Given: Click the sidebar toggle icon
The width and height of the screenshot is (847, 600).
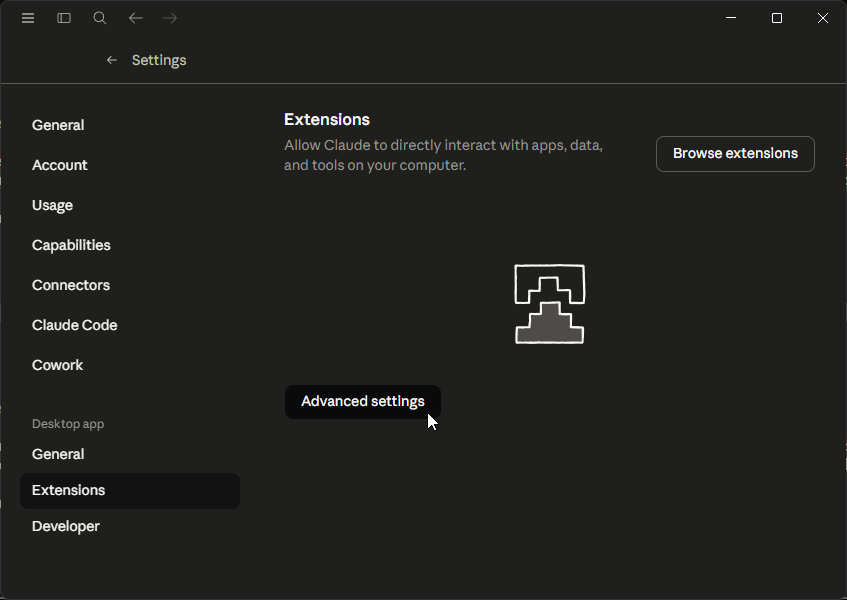Looking at the screenshot, I should coord(63,17).
